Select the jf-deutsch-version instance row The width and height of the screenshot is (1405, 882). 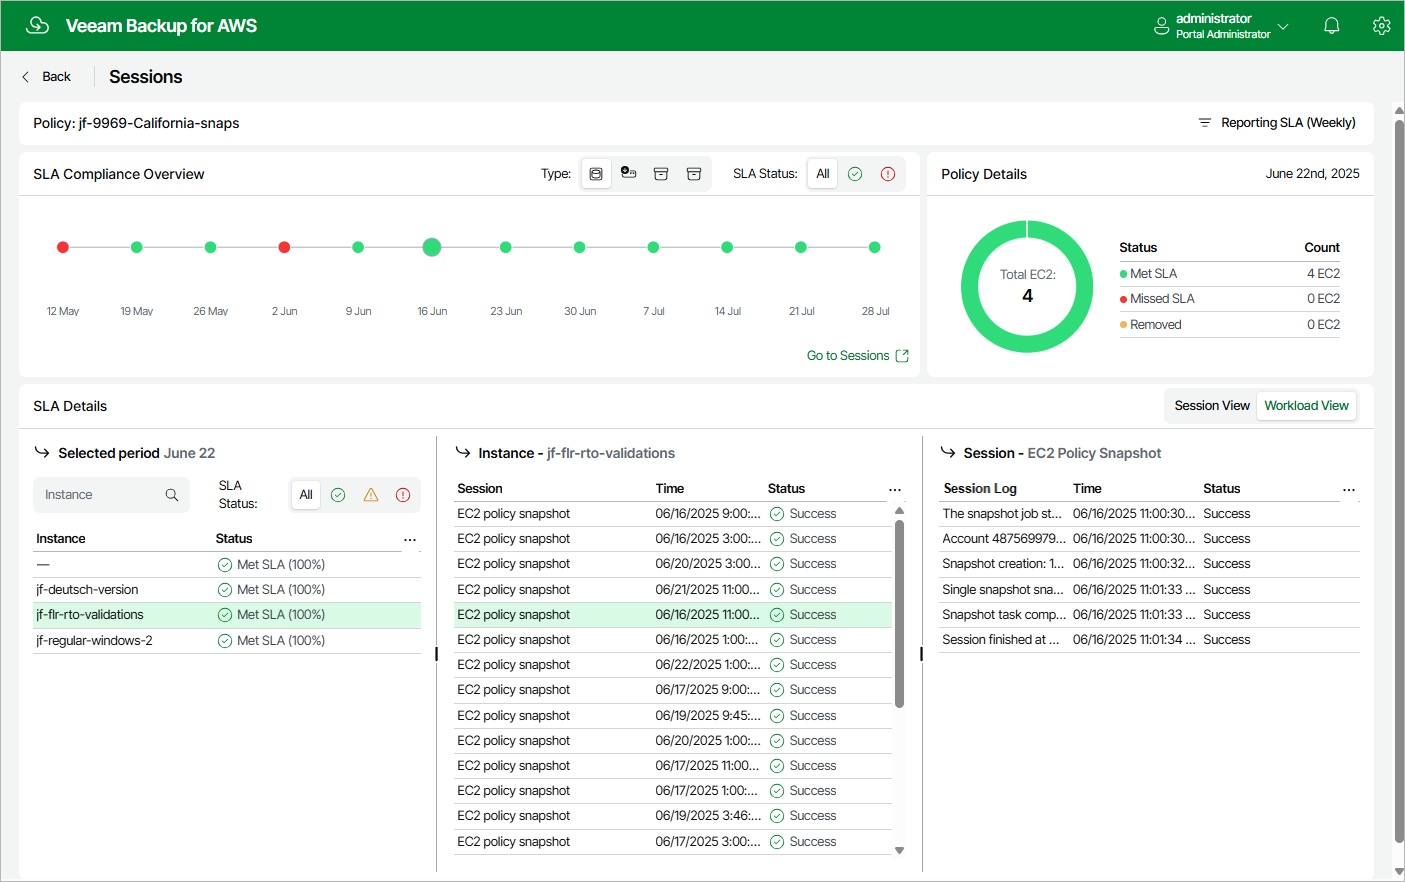227,590
